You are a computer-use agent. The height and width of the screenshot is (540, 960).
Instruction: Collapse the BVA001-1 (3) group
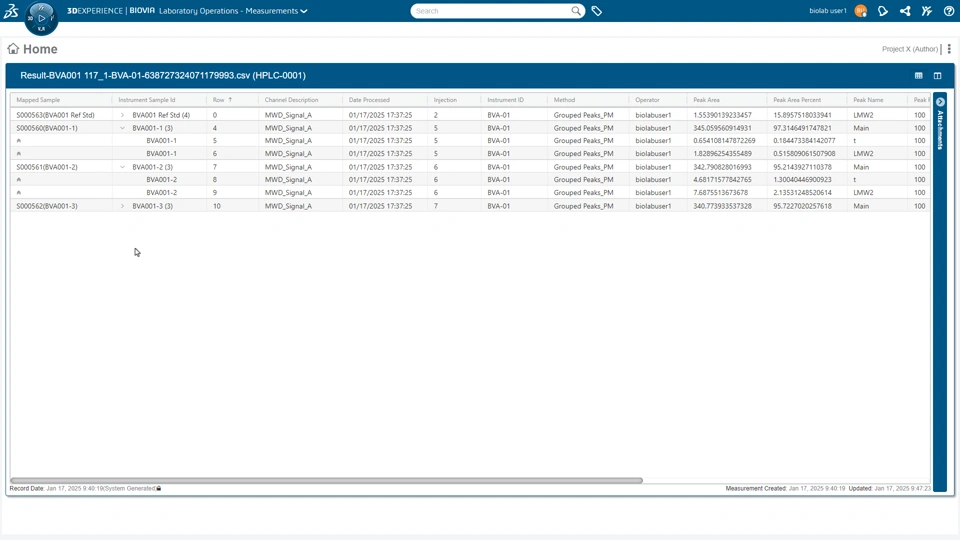[x=122, y=128]
